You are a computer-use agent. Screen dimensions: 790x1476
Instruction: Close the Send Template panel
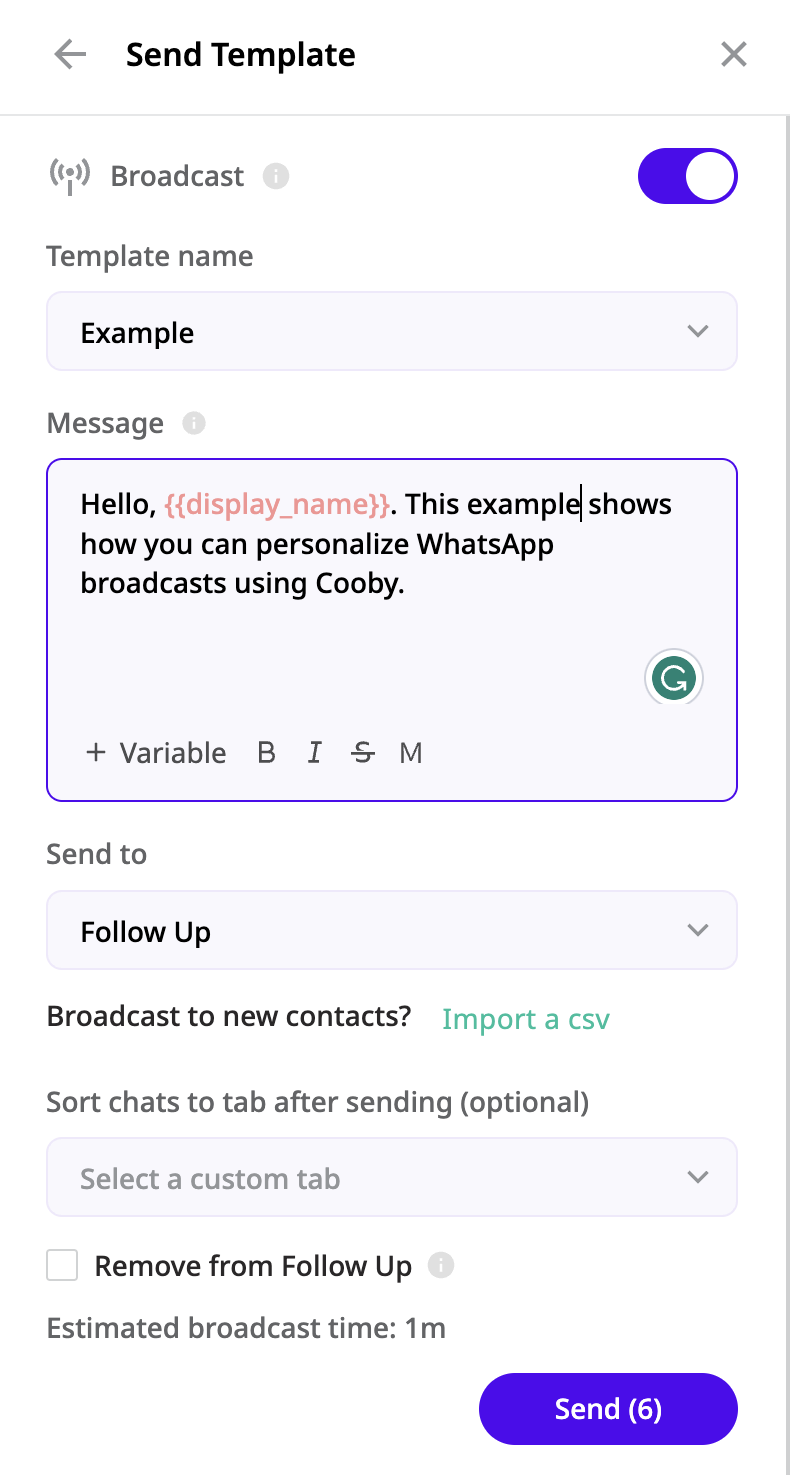(x=733, y=54)
